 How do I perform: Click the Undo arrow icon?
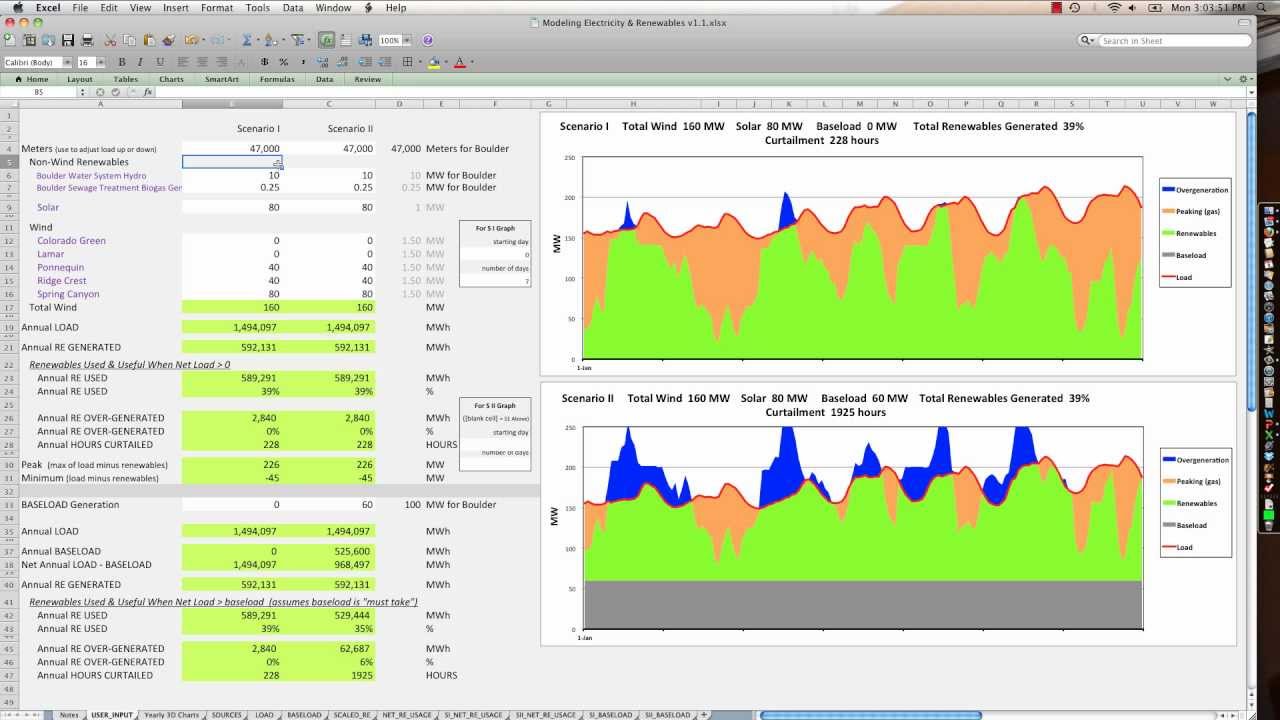tap(191, 40)
